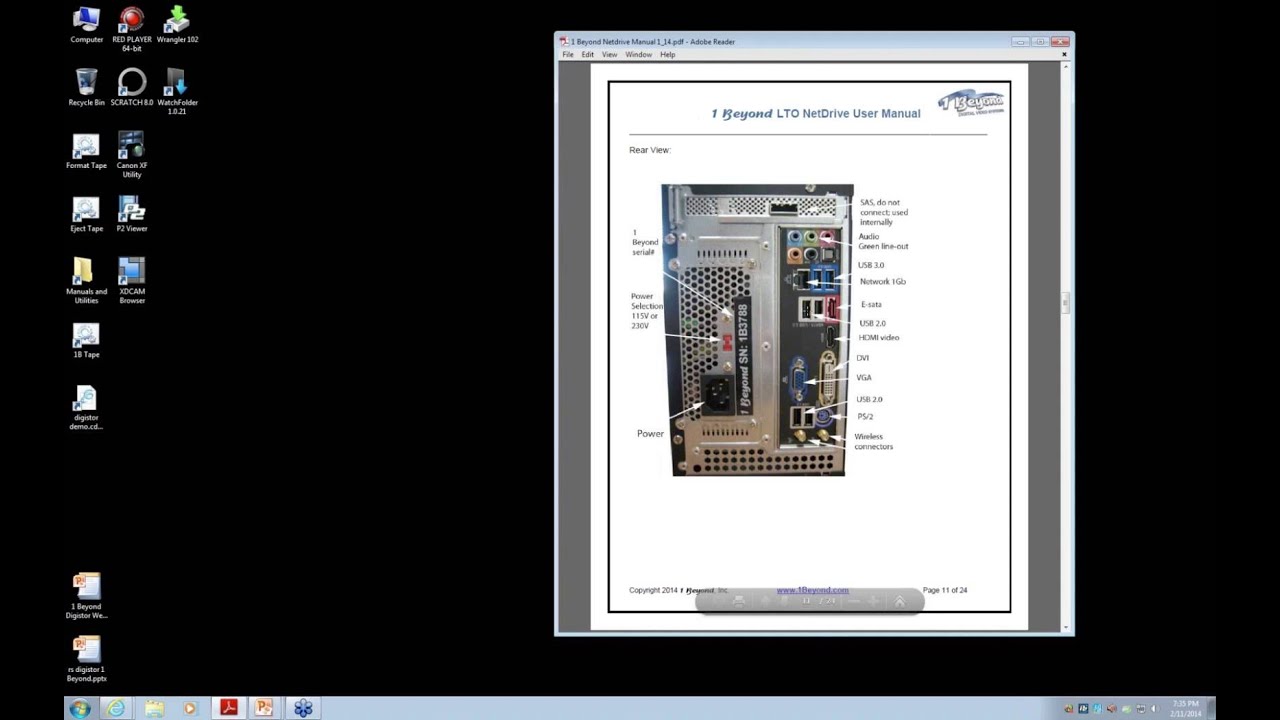Zoom out with the minus button
The width and height of the screenshot is (1280, 720).
[854, 601]
